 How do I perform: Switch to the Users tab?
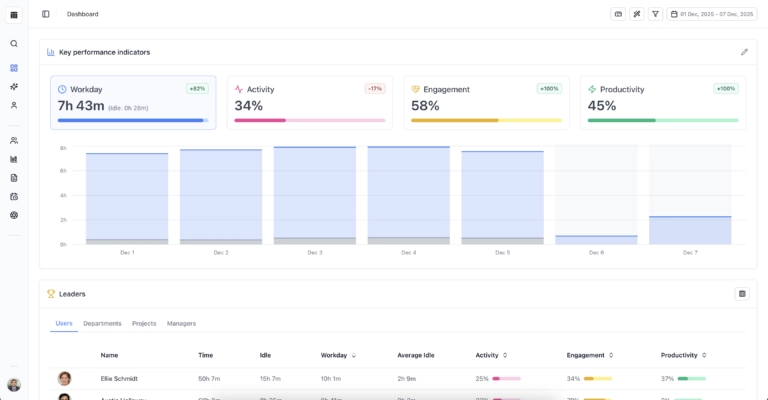64,323
